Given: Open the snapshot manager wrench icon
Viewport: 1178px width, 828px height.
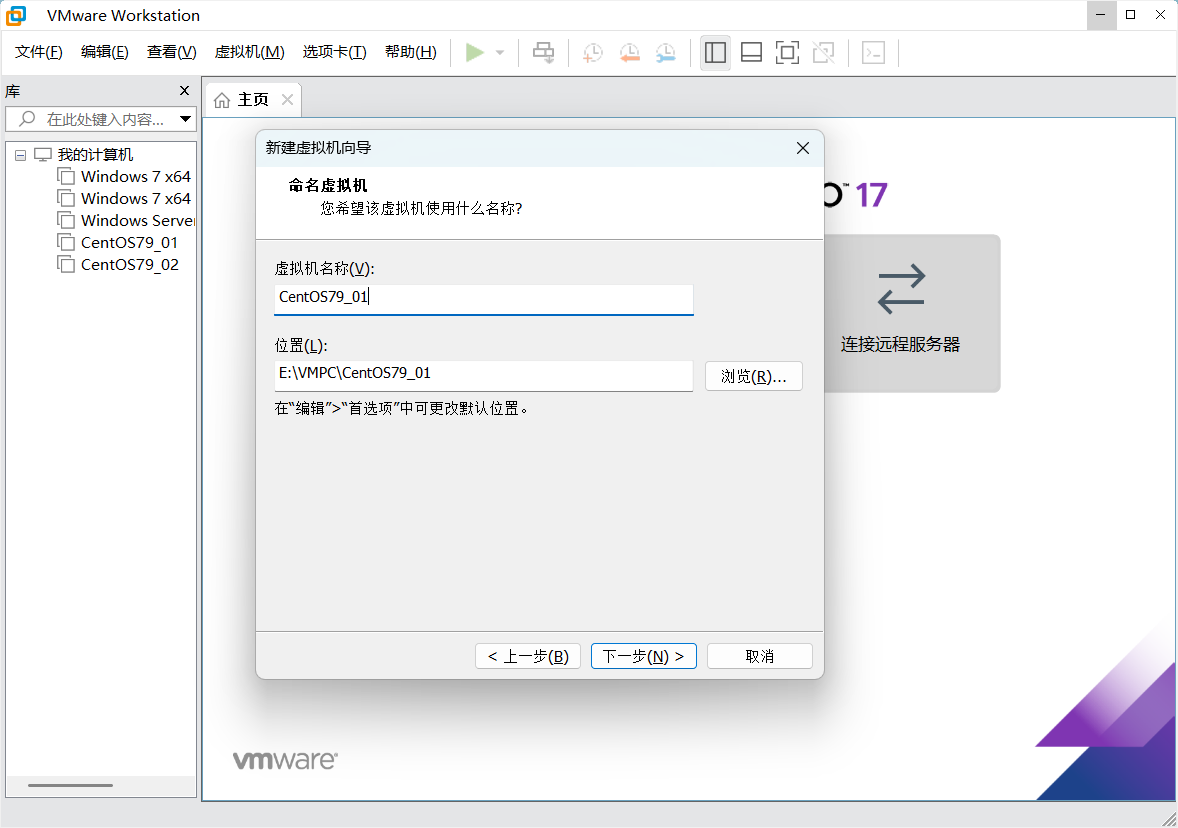Looking at the screenshot, I should pos(665,53).
